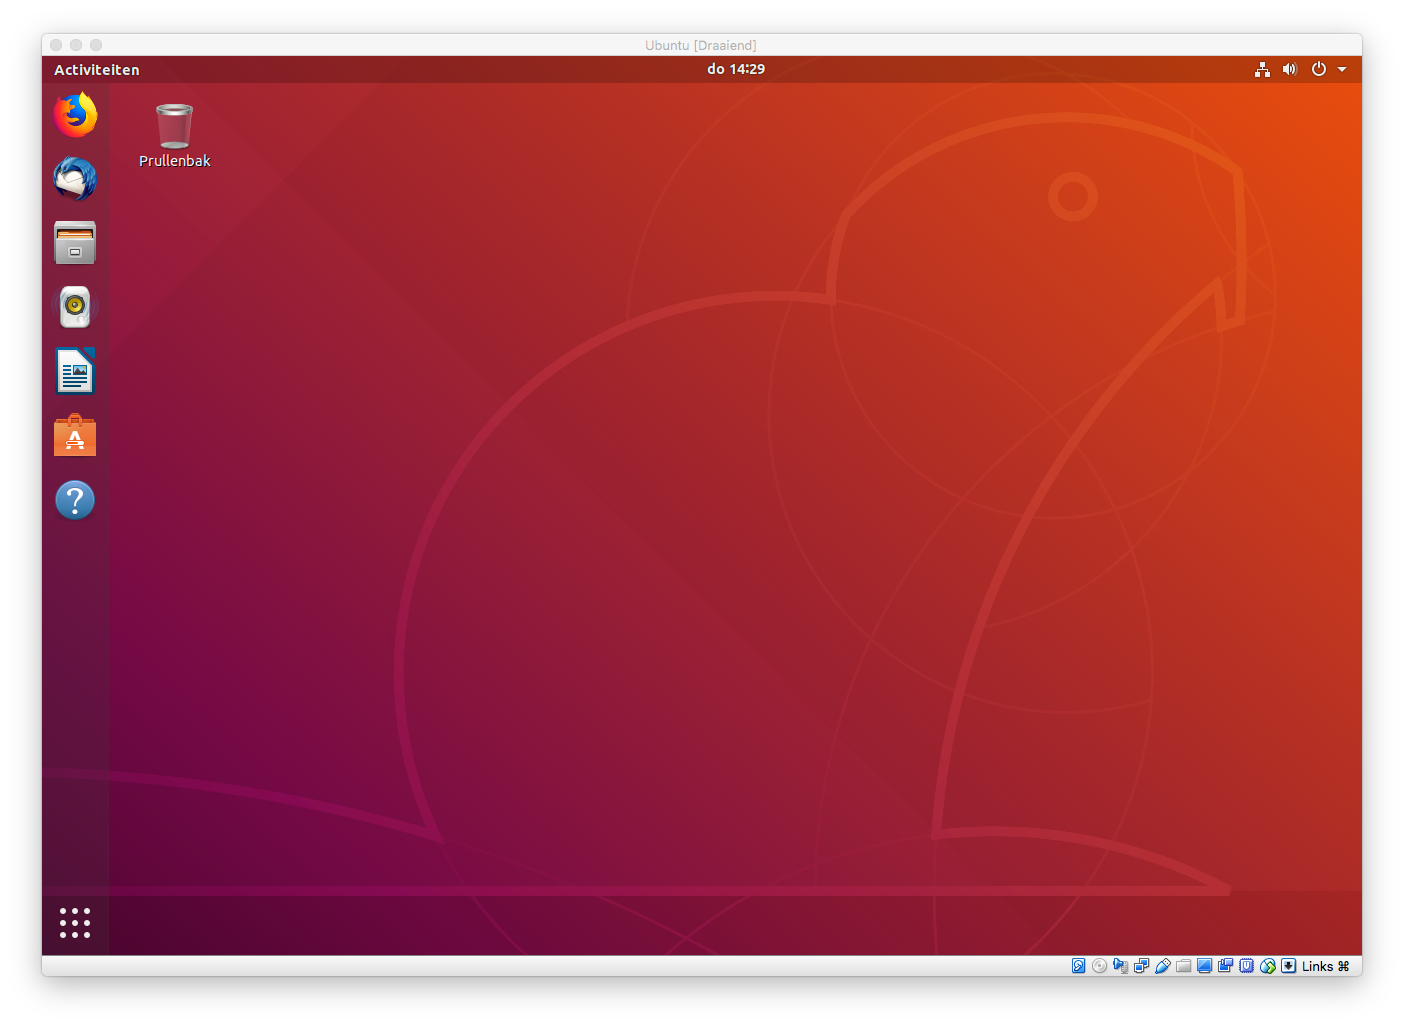Click the power icon in top bar
This screenshot has width=1404, height=1026.
coord(1319,69)
